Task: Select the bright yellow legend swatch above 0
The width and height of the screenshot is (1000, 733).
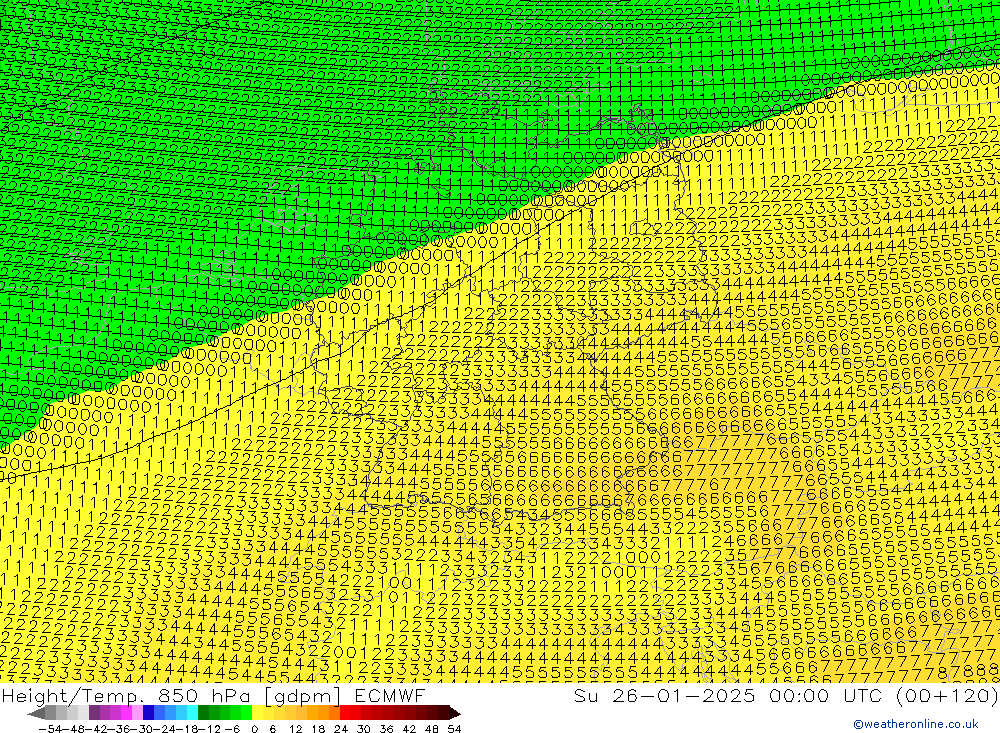Action: pos(257,713)
